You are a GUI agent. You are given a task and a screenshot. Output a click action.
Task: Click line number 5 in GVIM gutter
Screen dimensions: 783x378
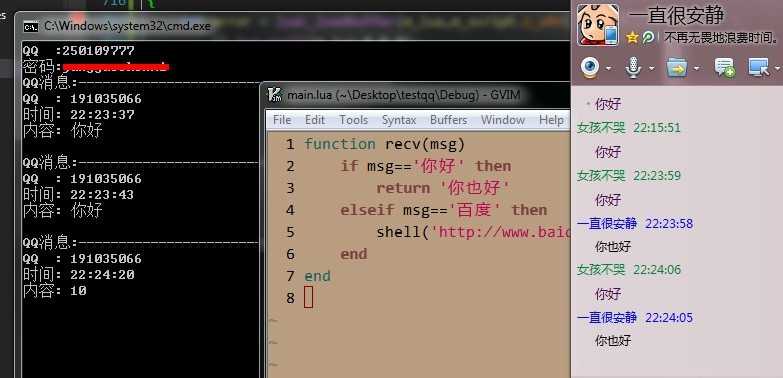[290, 232]
